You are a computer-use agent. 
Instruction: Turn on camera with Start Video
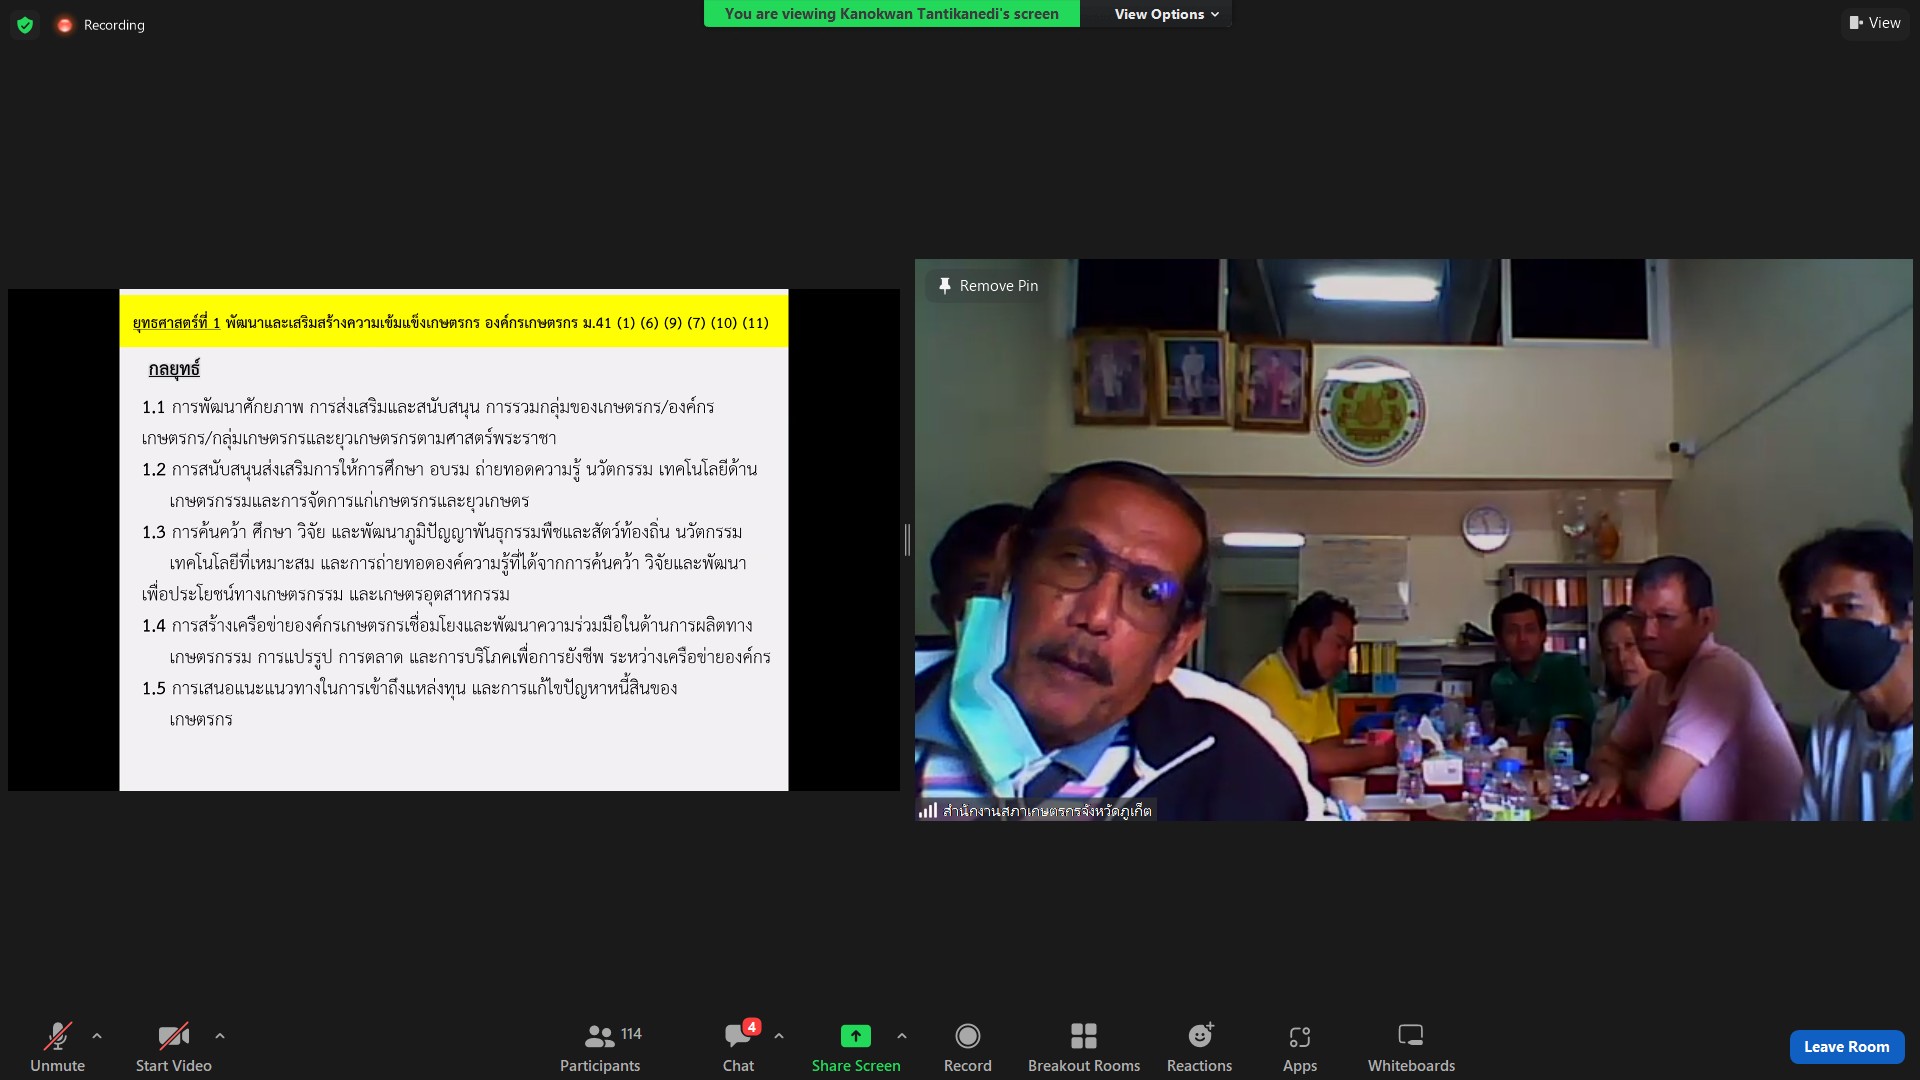(x=174, y=1047)
